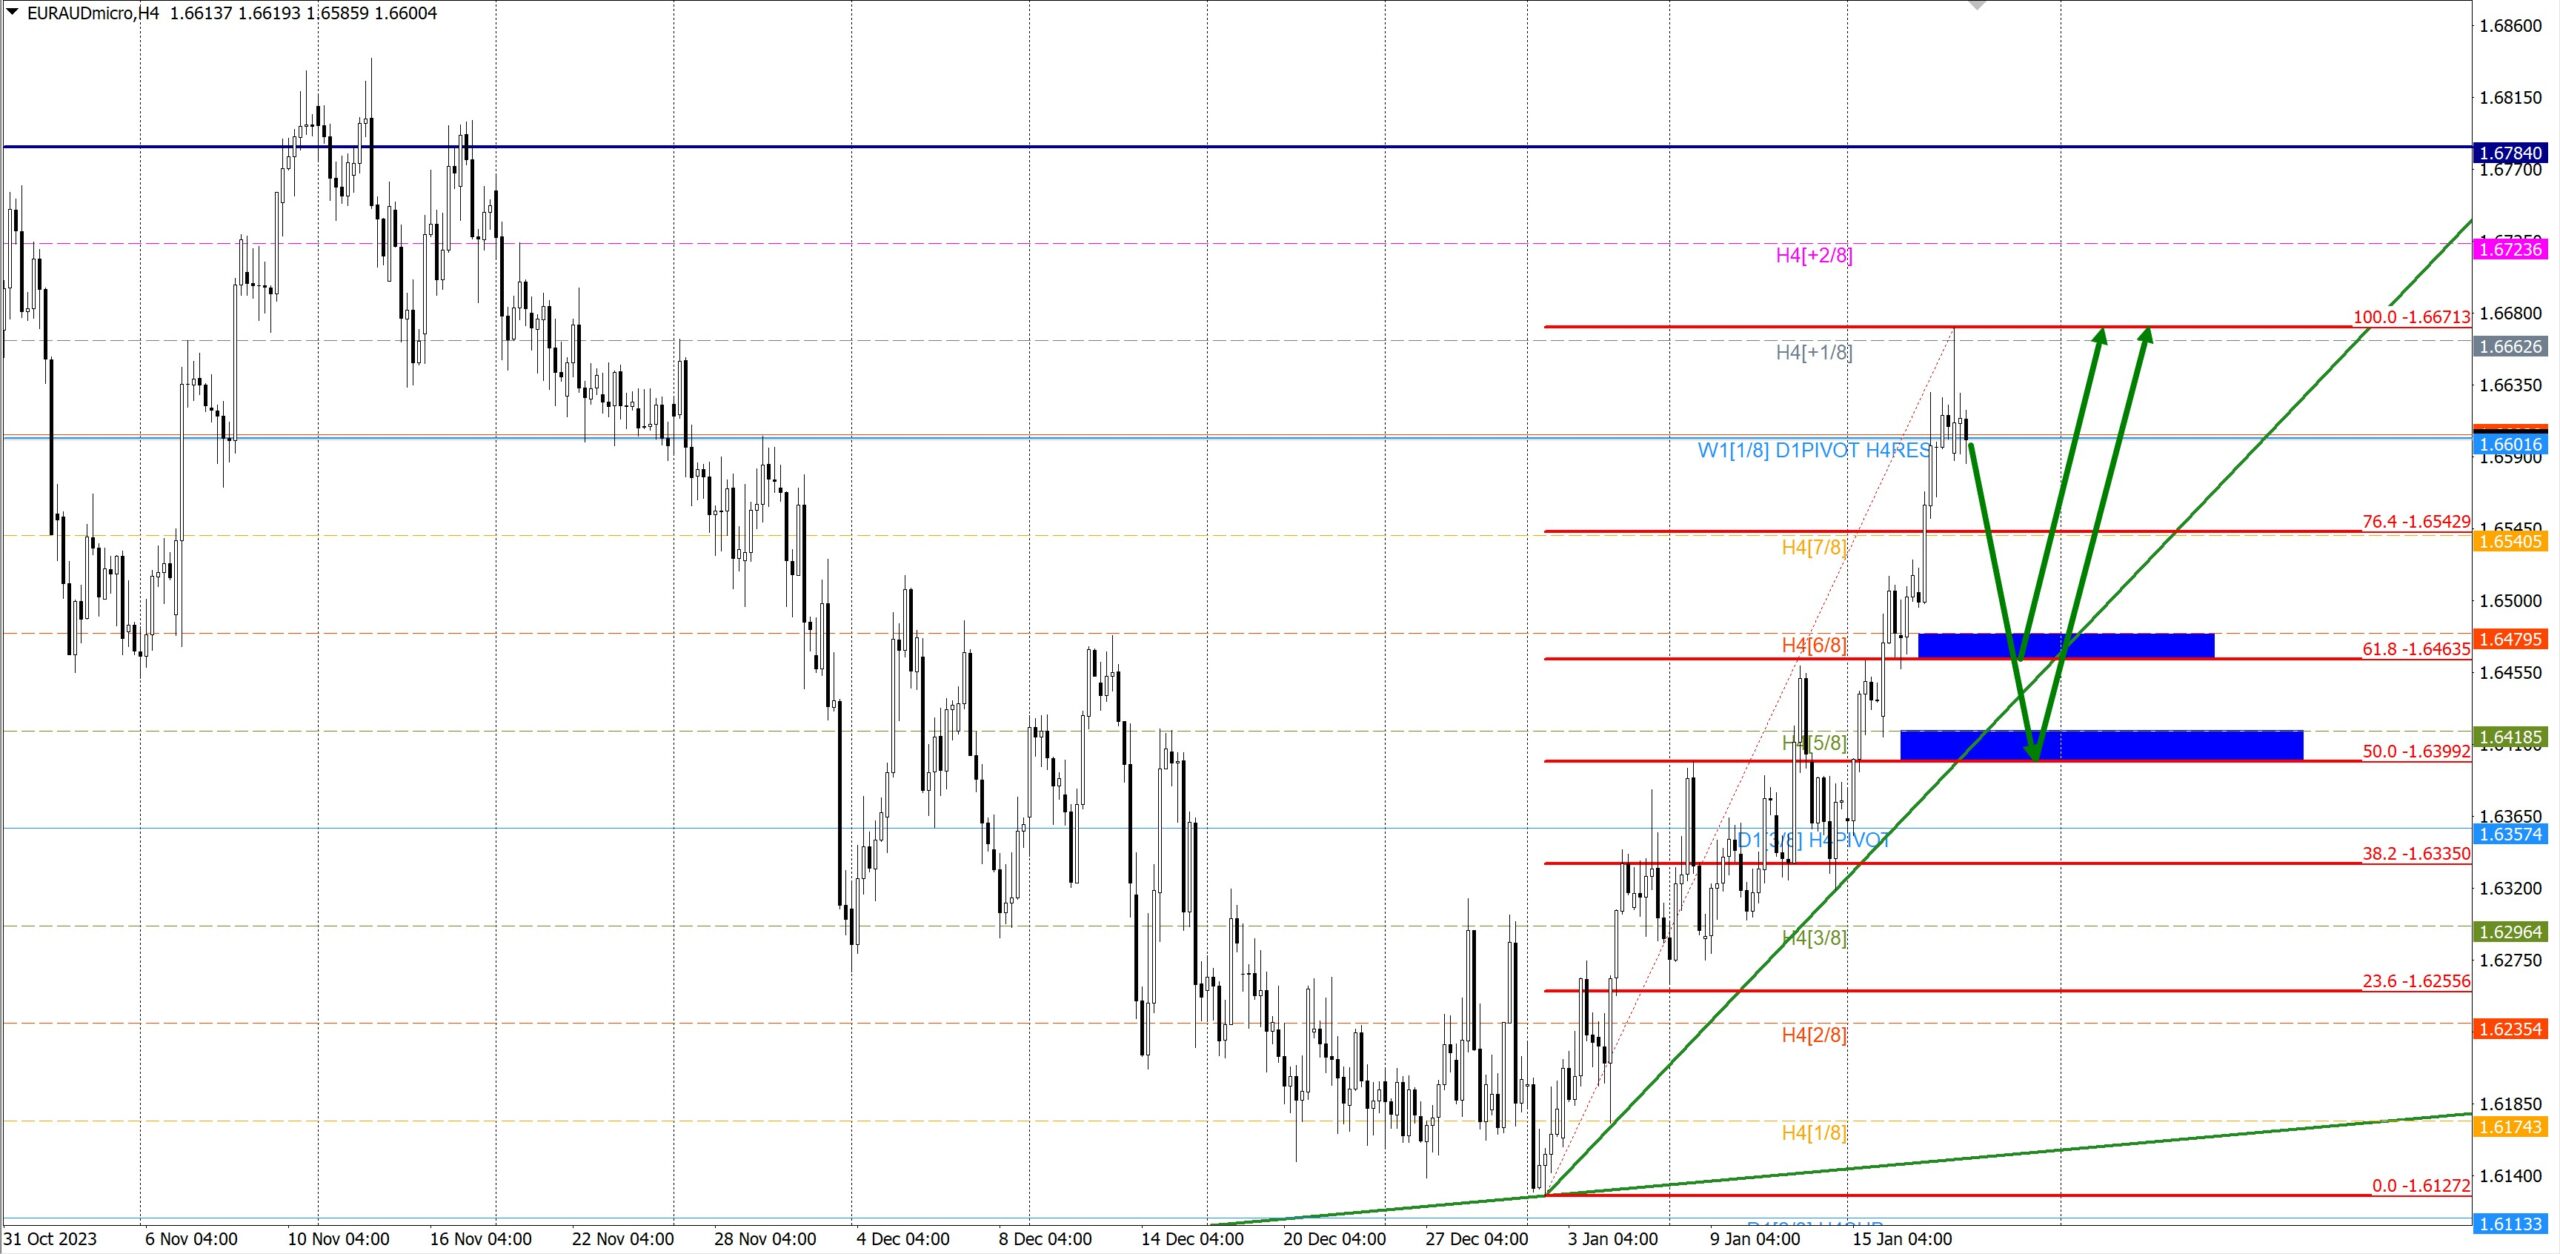Image resolution: width=2560 pixels, height=1254 pixels.
Task: Click the left green upward arrowhead
Action: pyautogui.click(x=2100, y=336)
